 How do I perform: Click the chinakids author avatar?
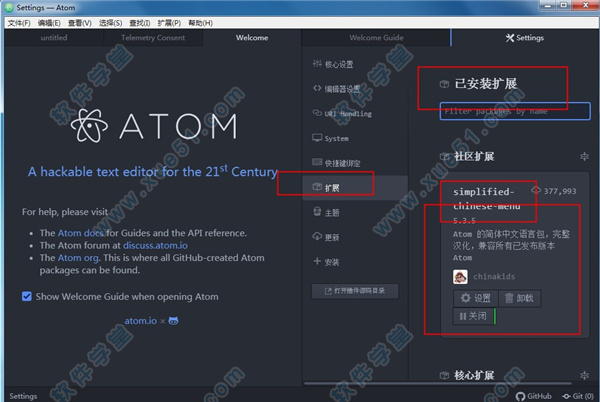[x=460, y=277]
